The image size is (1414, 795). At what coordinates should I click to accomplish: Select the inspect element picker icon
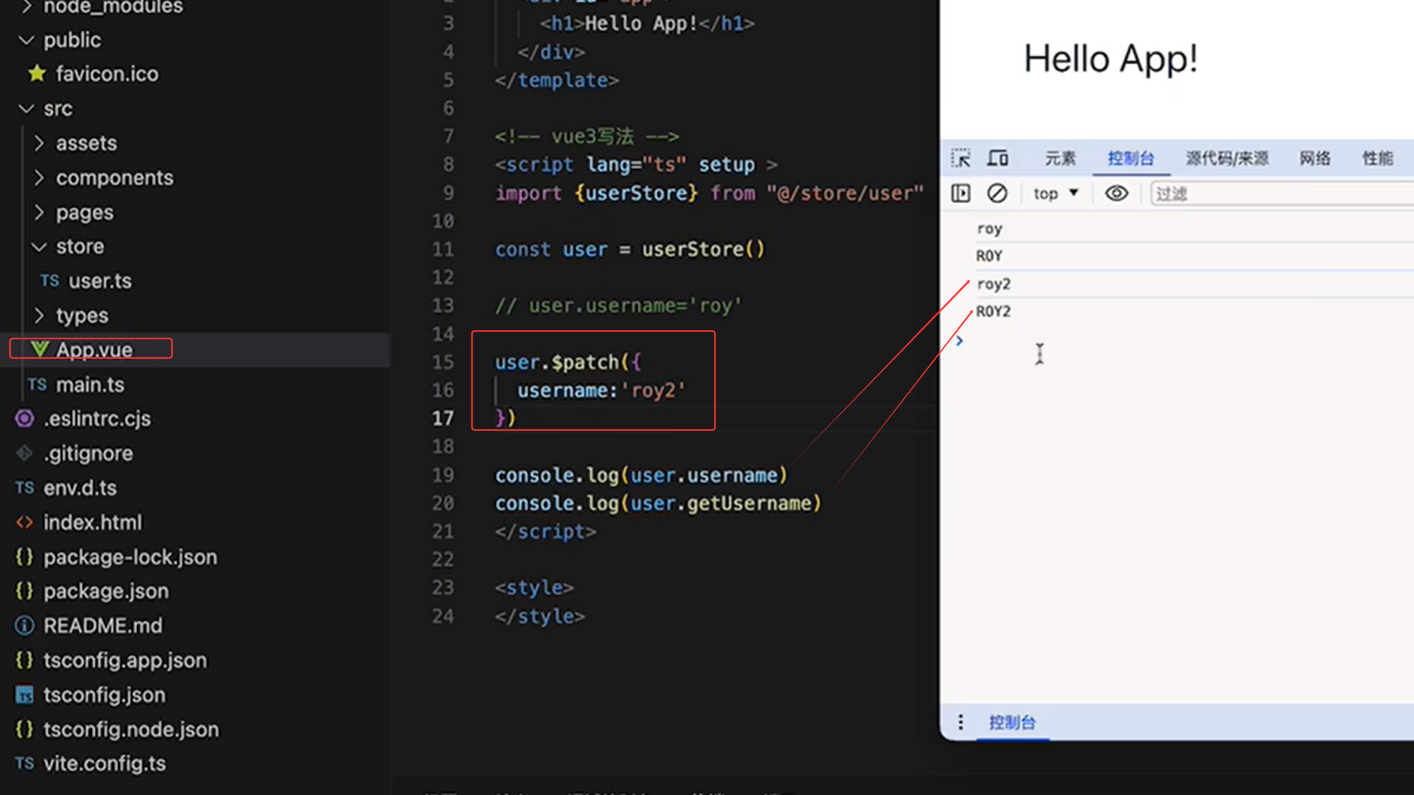[961, 158]
